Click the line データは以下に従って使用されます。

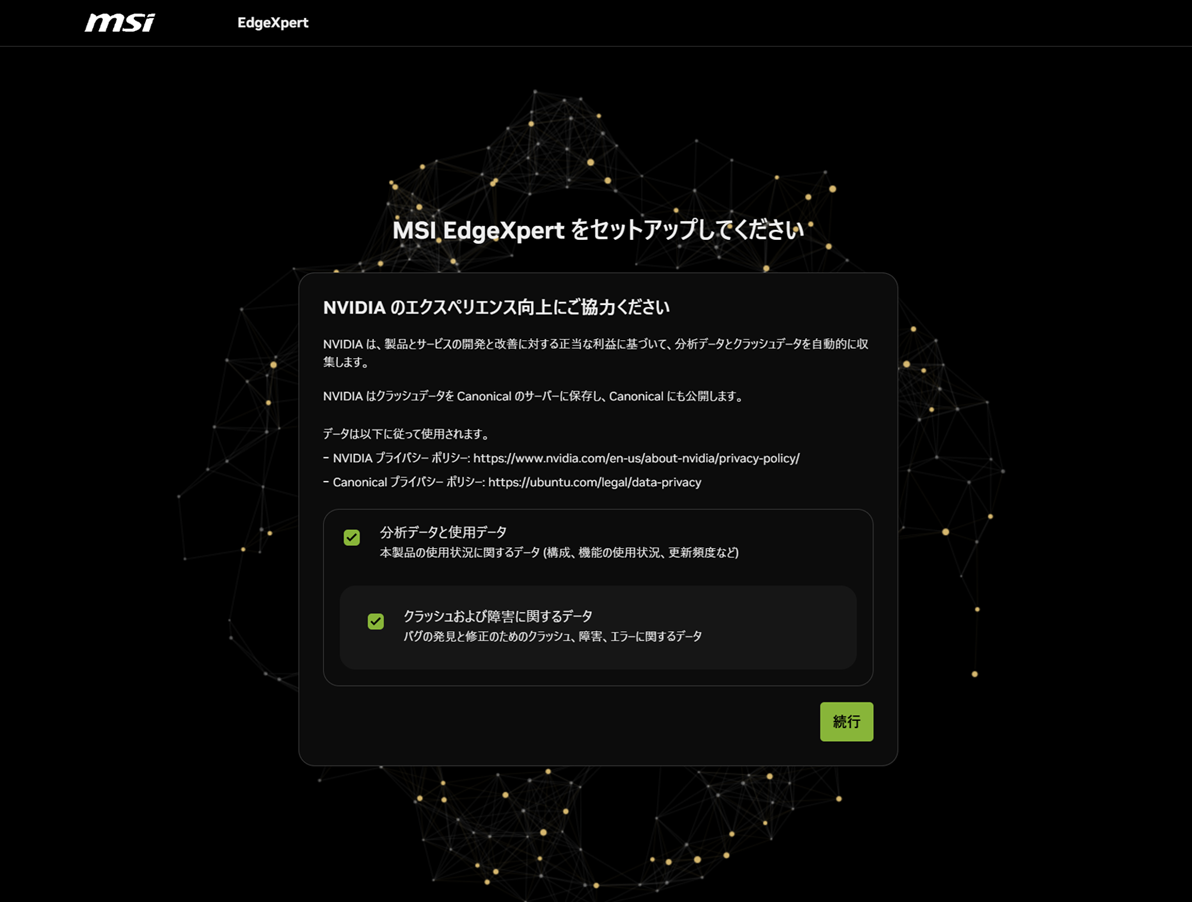[406, 434]
